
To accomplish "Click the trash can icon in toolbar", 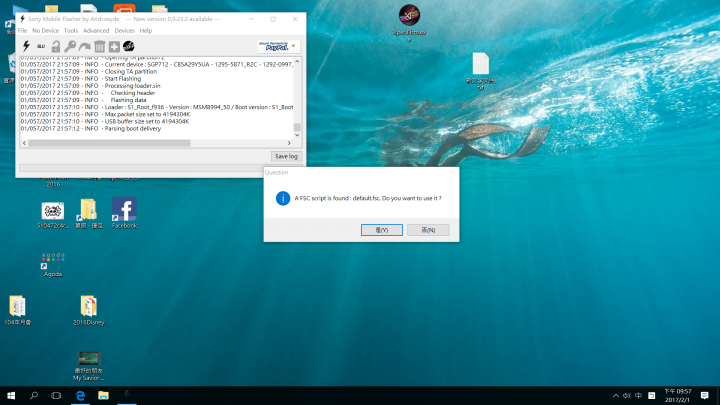I will (100, 46).
